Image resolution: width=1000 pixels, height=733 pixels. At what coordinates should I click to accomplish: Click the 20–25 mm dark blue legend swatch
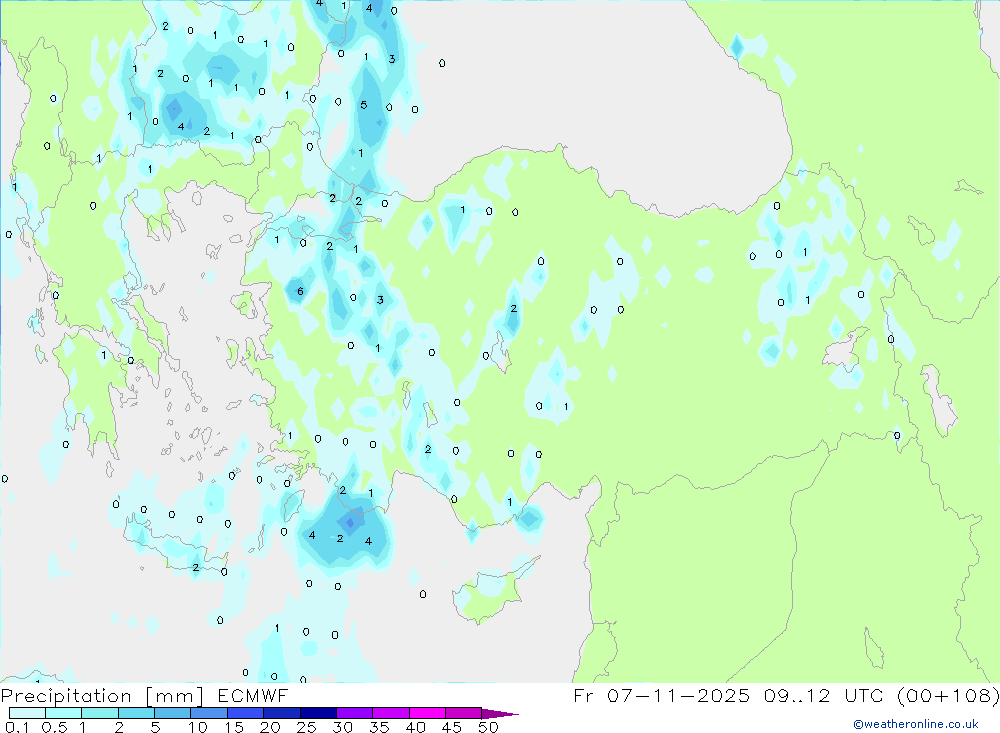pyautogui.click(x=281, y=713)
